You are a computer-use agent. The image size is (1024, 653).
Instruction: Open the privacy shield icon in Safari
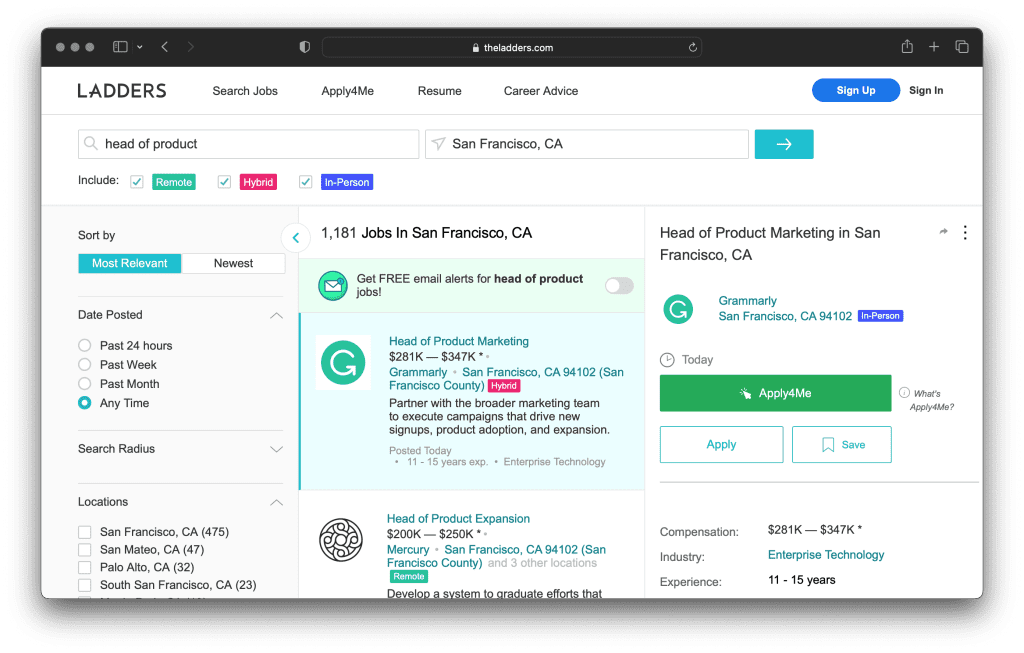tap(304, 47)
